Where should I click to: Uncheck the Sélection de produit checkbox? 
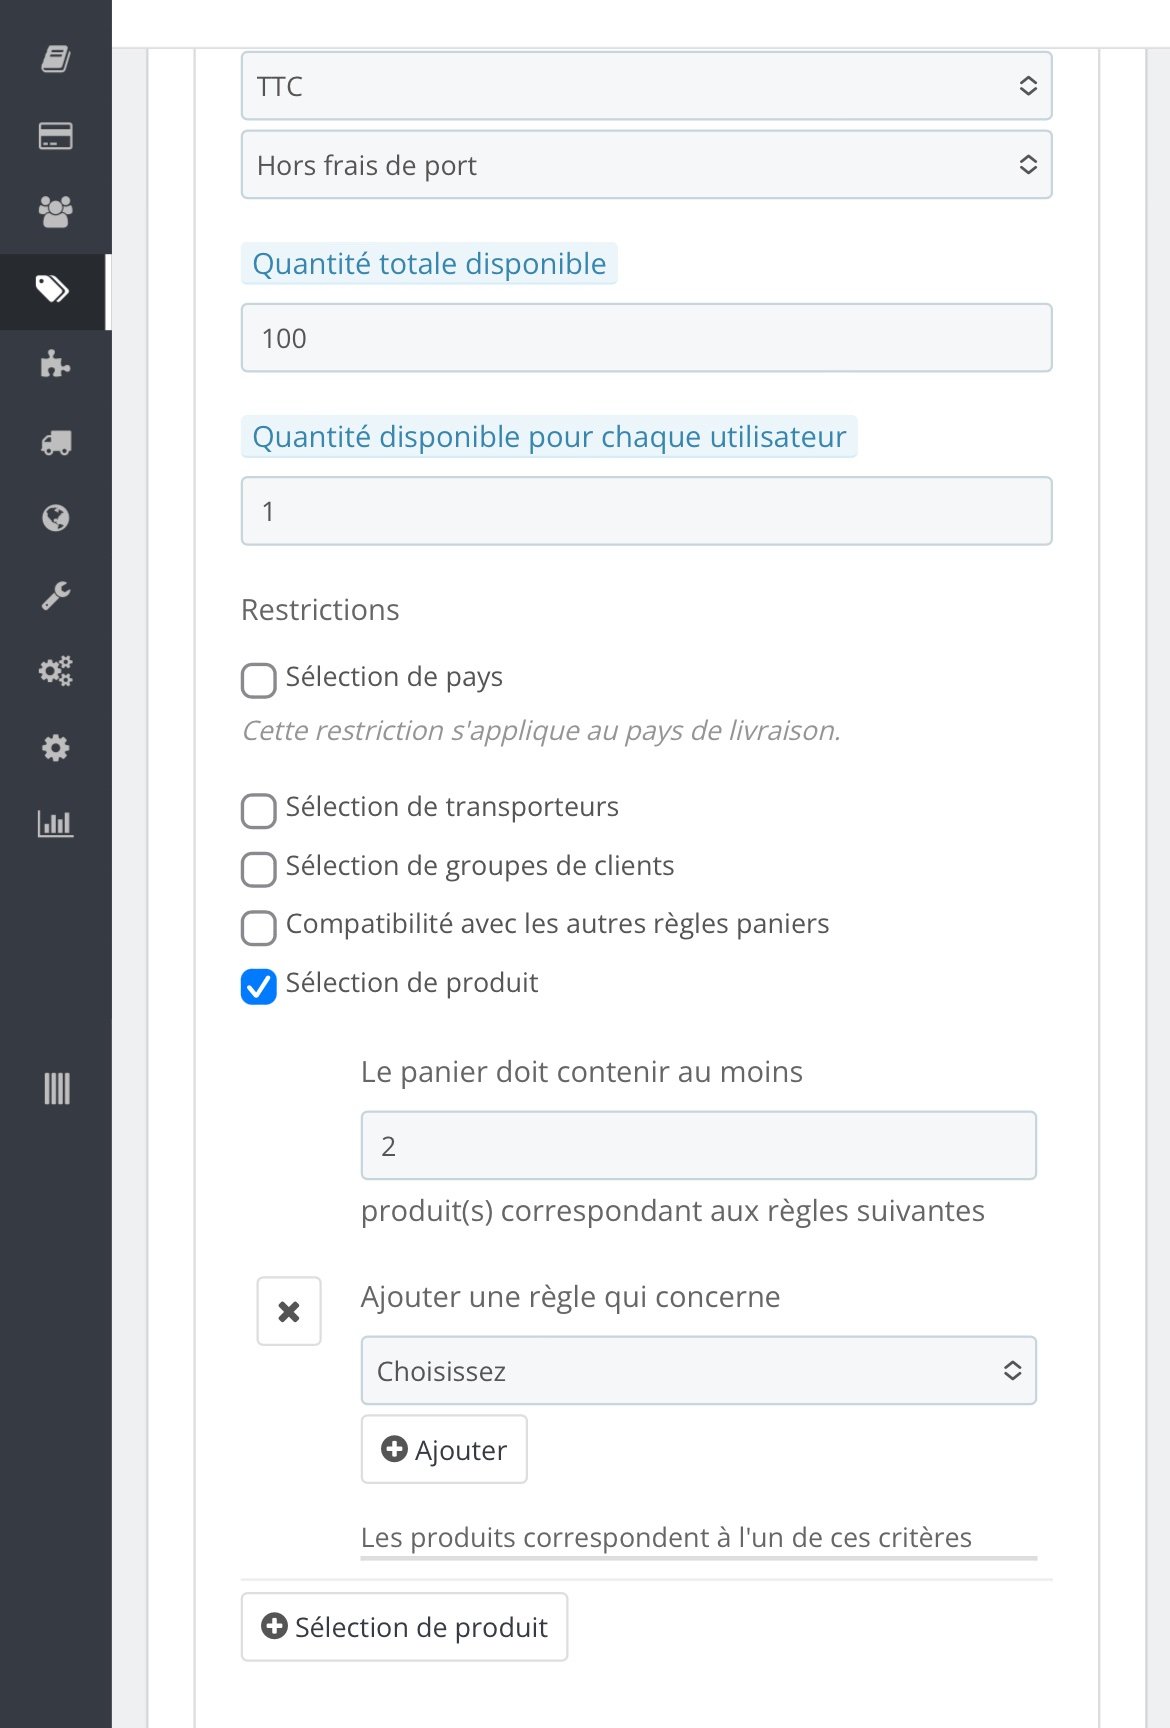point(259,986)
